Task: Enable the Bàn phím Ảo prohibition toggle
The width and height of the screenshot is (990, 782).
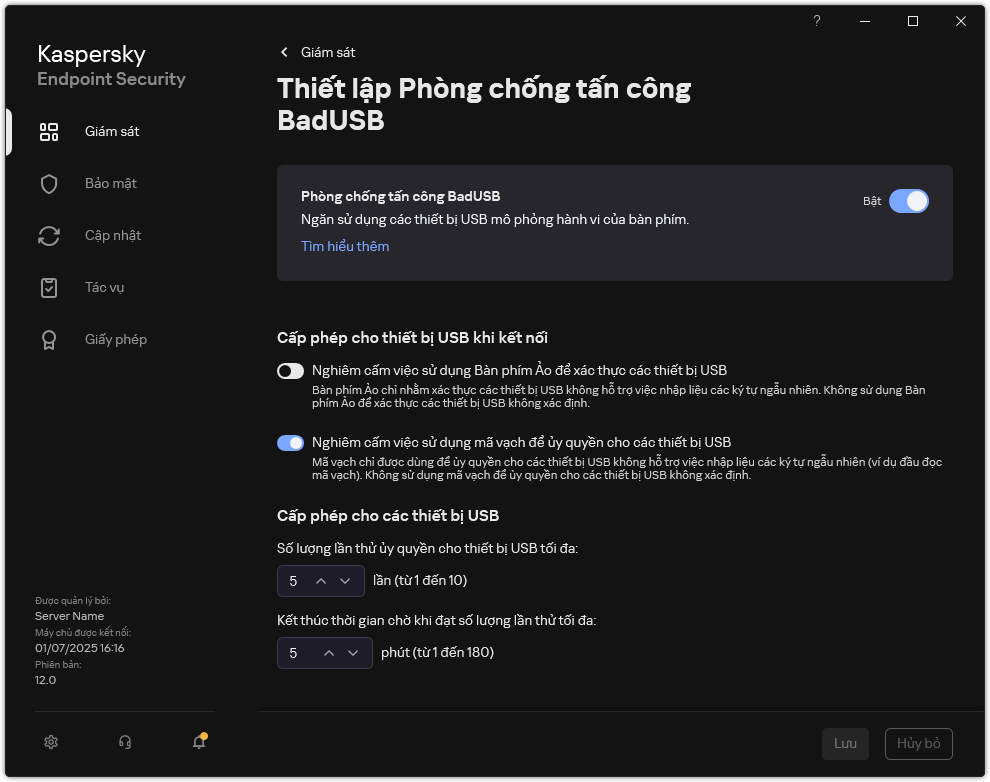Action: tap(290, 371)
